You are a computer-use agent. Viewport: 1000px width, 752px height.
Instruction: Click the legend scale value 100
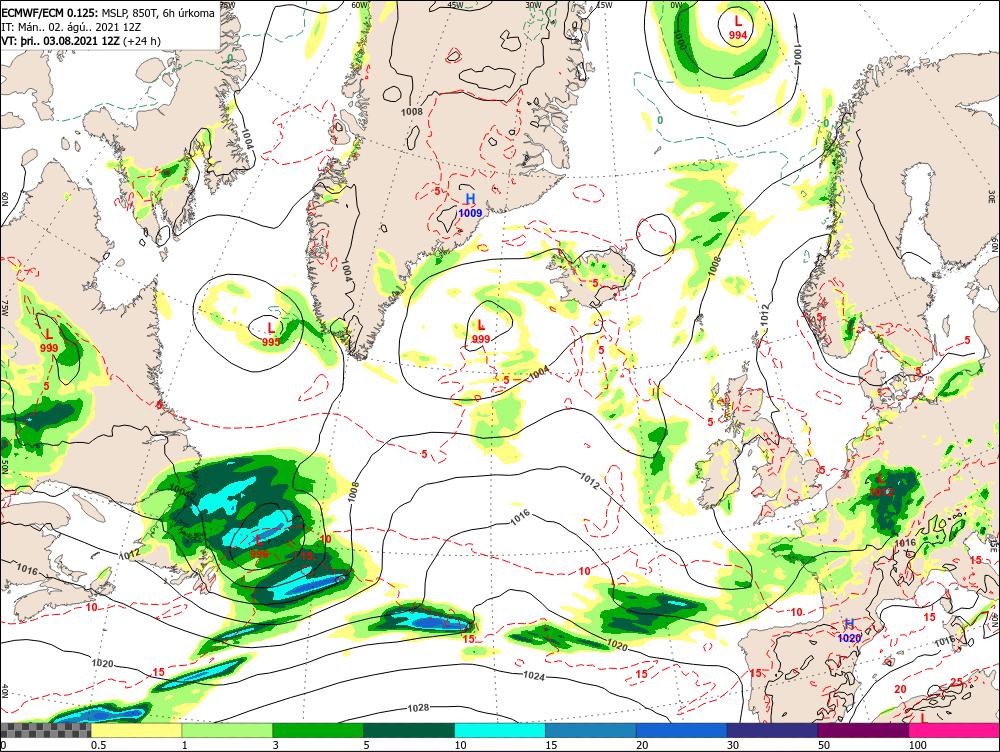pyautogui.click(x=918, y=745)
